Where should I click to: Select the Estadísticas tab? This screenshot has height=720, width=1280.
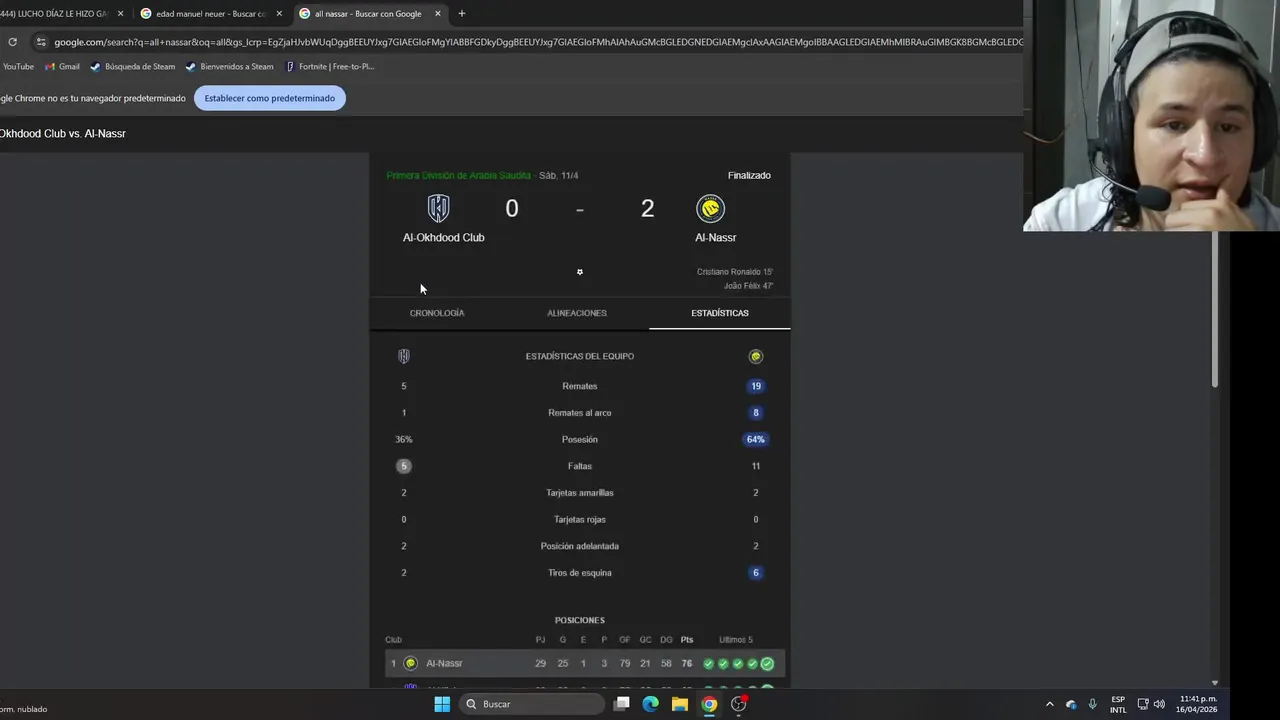(x=720, y=313)
